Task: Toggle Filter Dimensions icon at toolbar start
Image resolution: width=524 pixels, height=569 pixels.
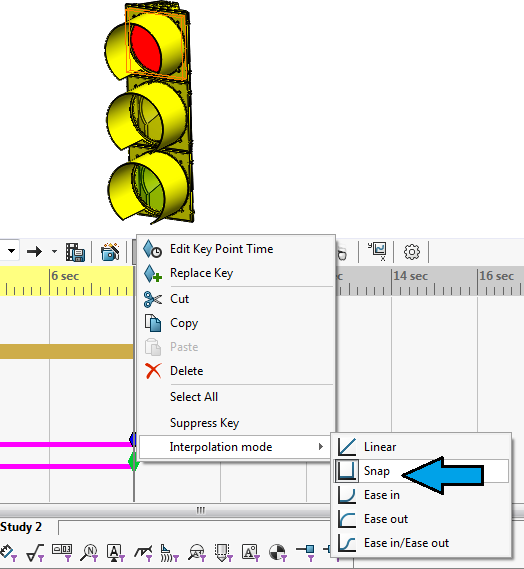Action: [8, 553]
